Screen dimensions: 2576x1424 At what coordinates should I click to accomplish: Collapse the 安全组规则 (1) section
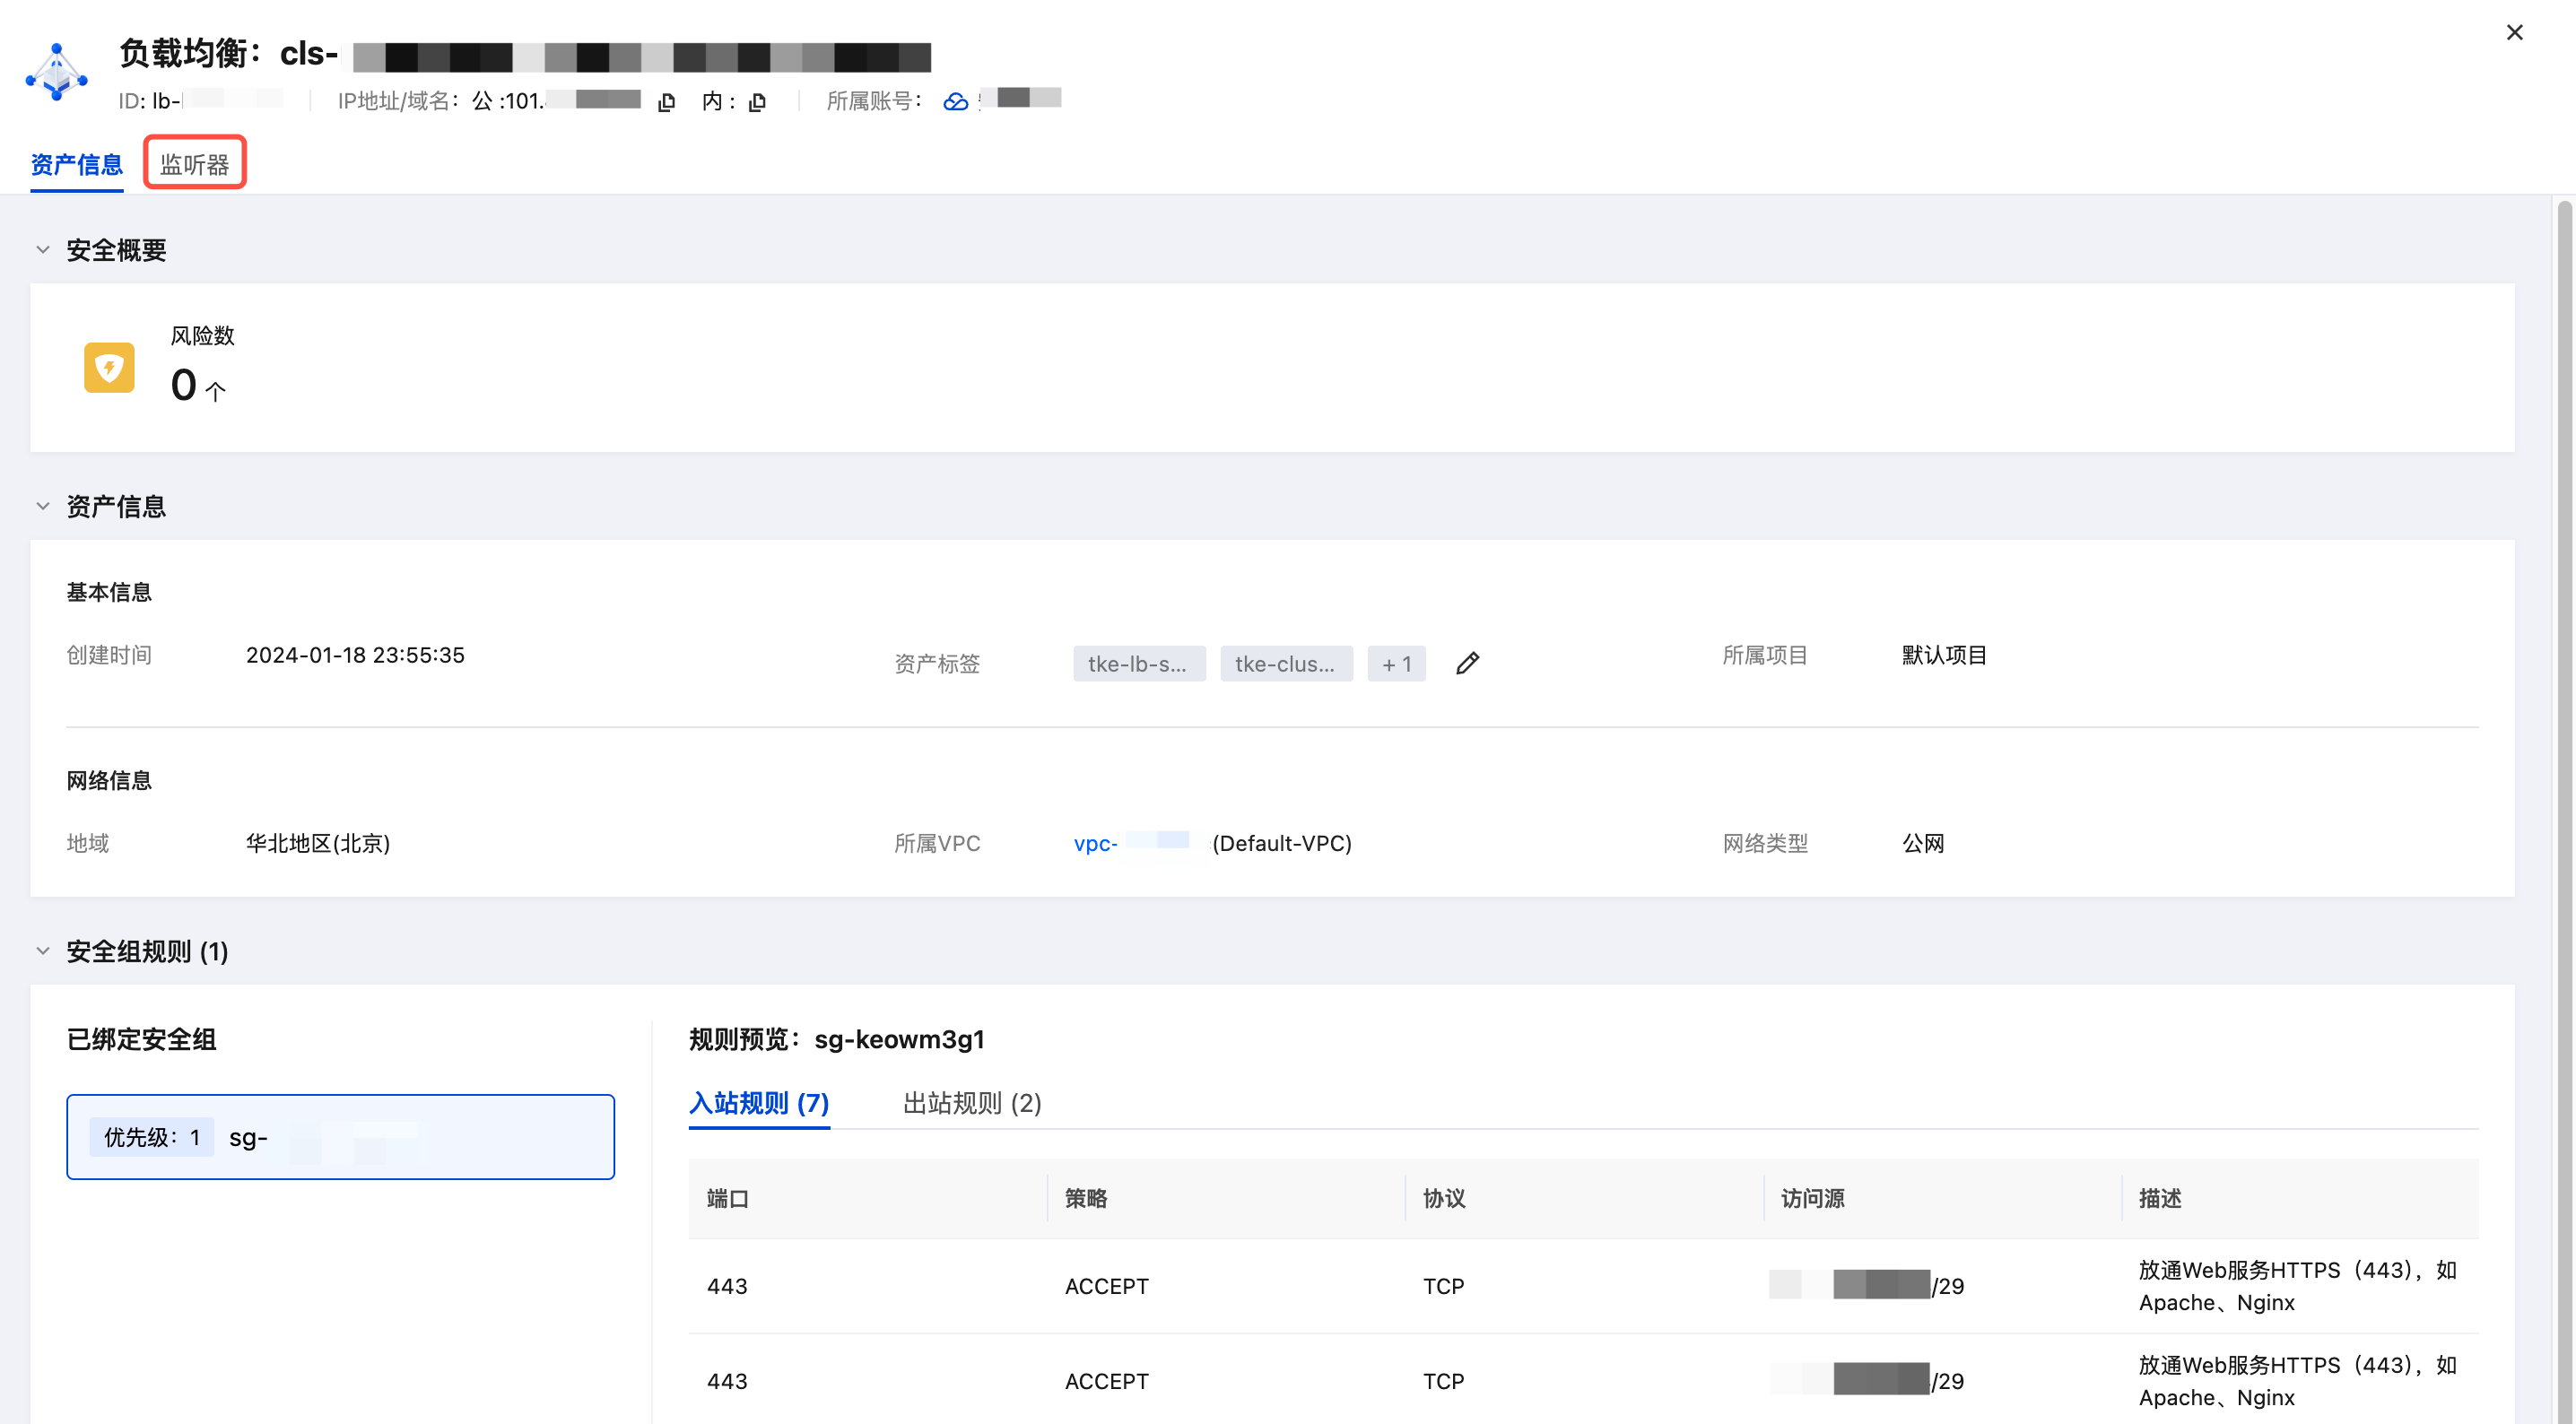(x=43, y=951)
